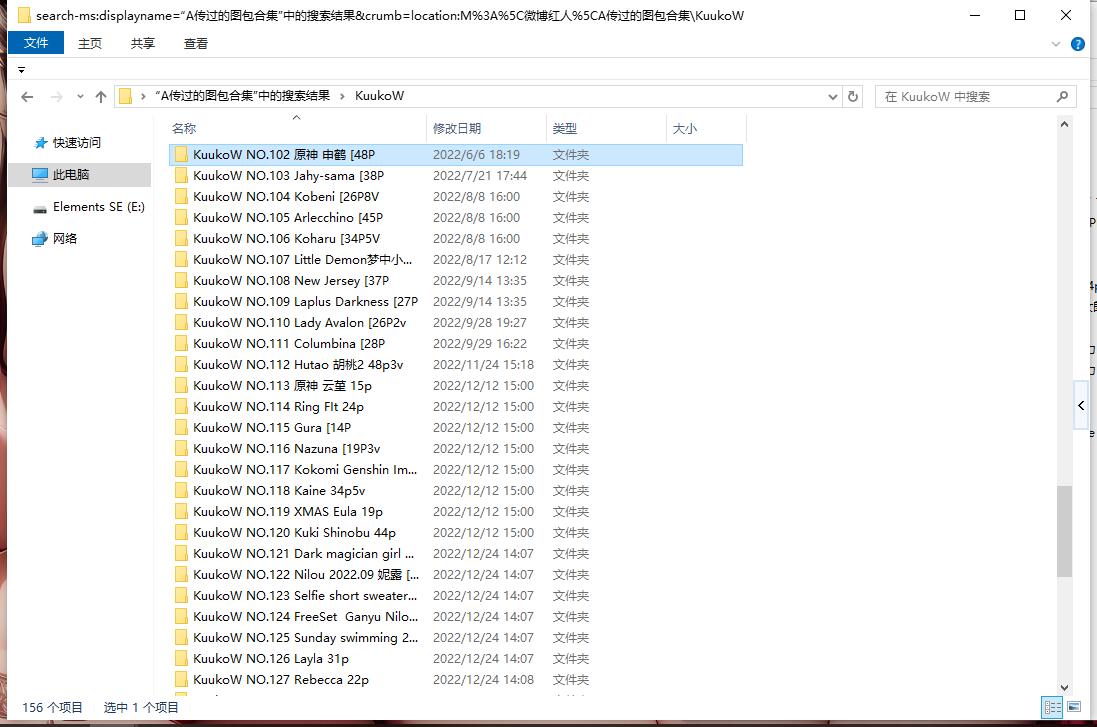
Task: Click date 2022/7/21 17:44 cell
Action: (x=479, y=176)
